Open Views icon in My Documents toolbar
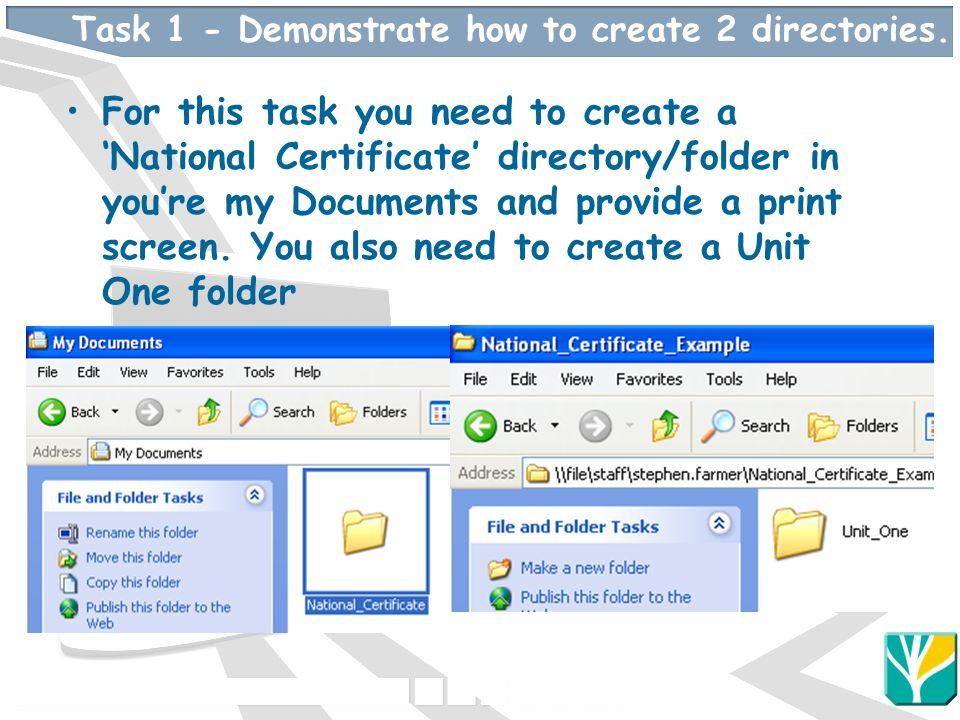This screenshot has height=720, width=960. (440, 413)
